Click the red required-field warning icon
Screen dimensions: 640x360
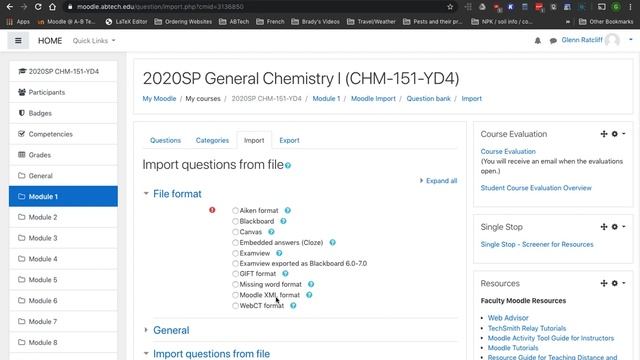pyautogui.click(x=212, y=210)
